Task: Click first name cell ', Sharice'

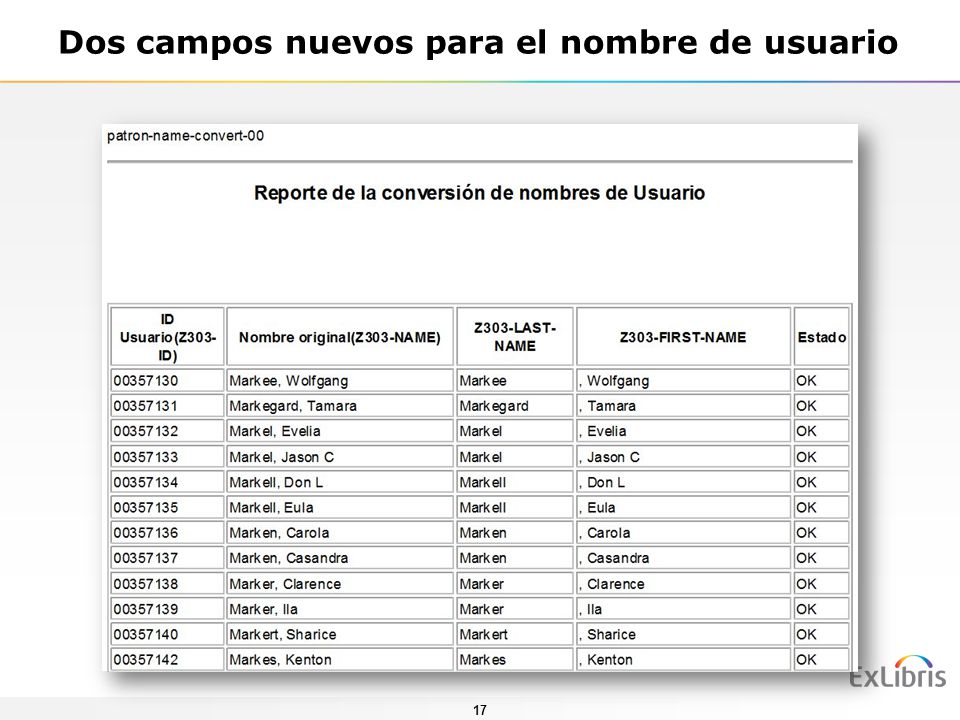Action: point(683,634)
